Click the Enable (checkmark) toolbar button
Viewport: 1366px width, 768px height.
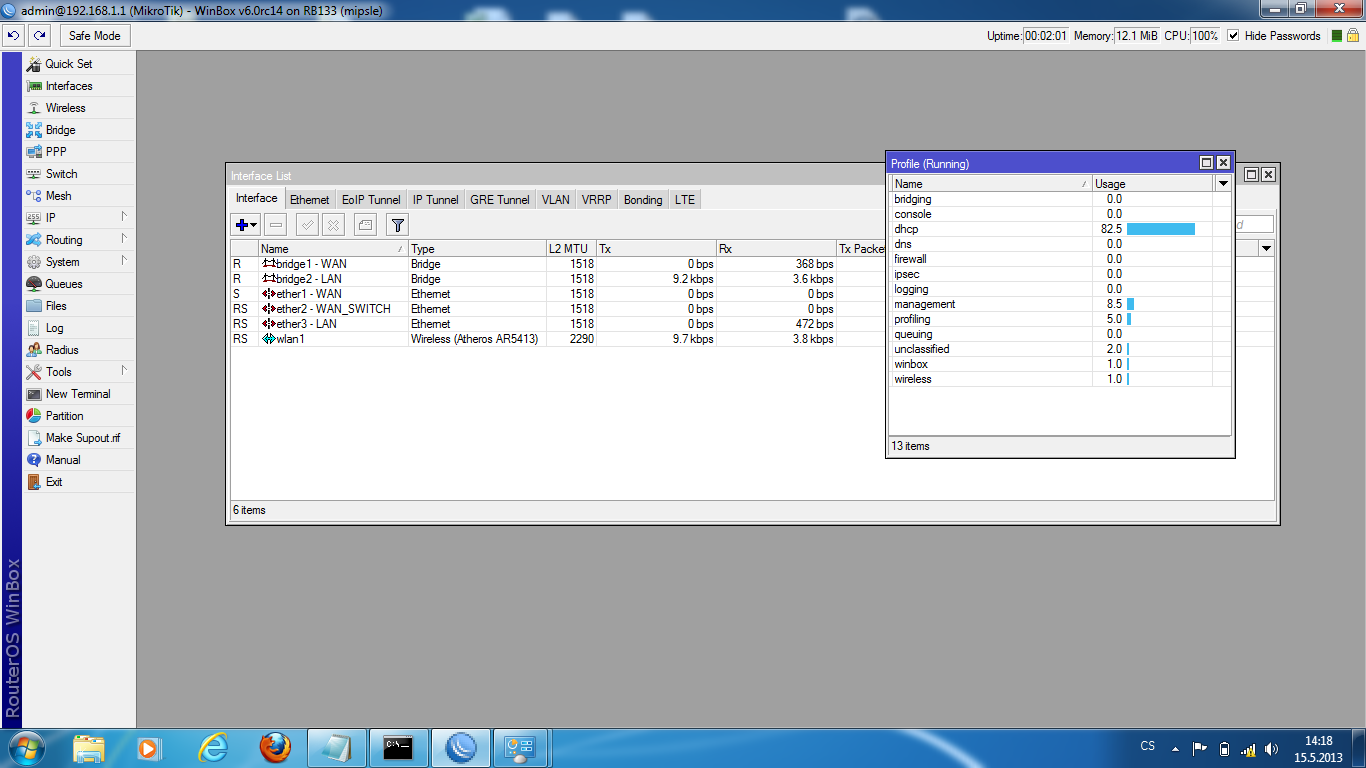[x=308, y=225]
